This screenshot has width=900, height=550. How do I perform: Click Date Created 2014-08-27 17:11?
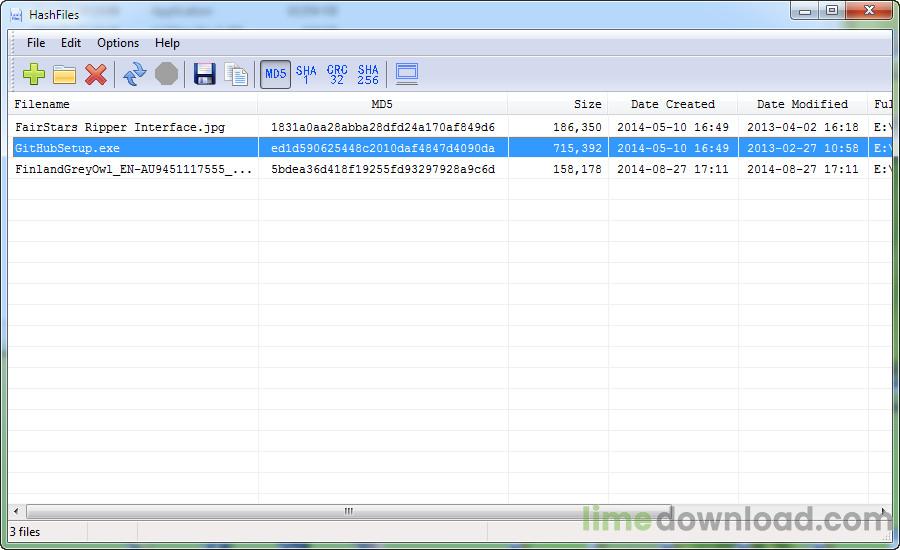673,169
